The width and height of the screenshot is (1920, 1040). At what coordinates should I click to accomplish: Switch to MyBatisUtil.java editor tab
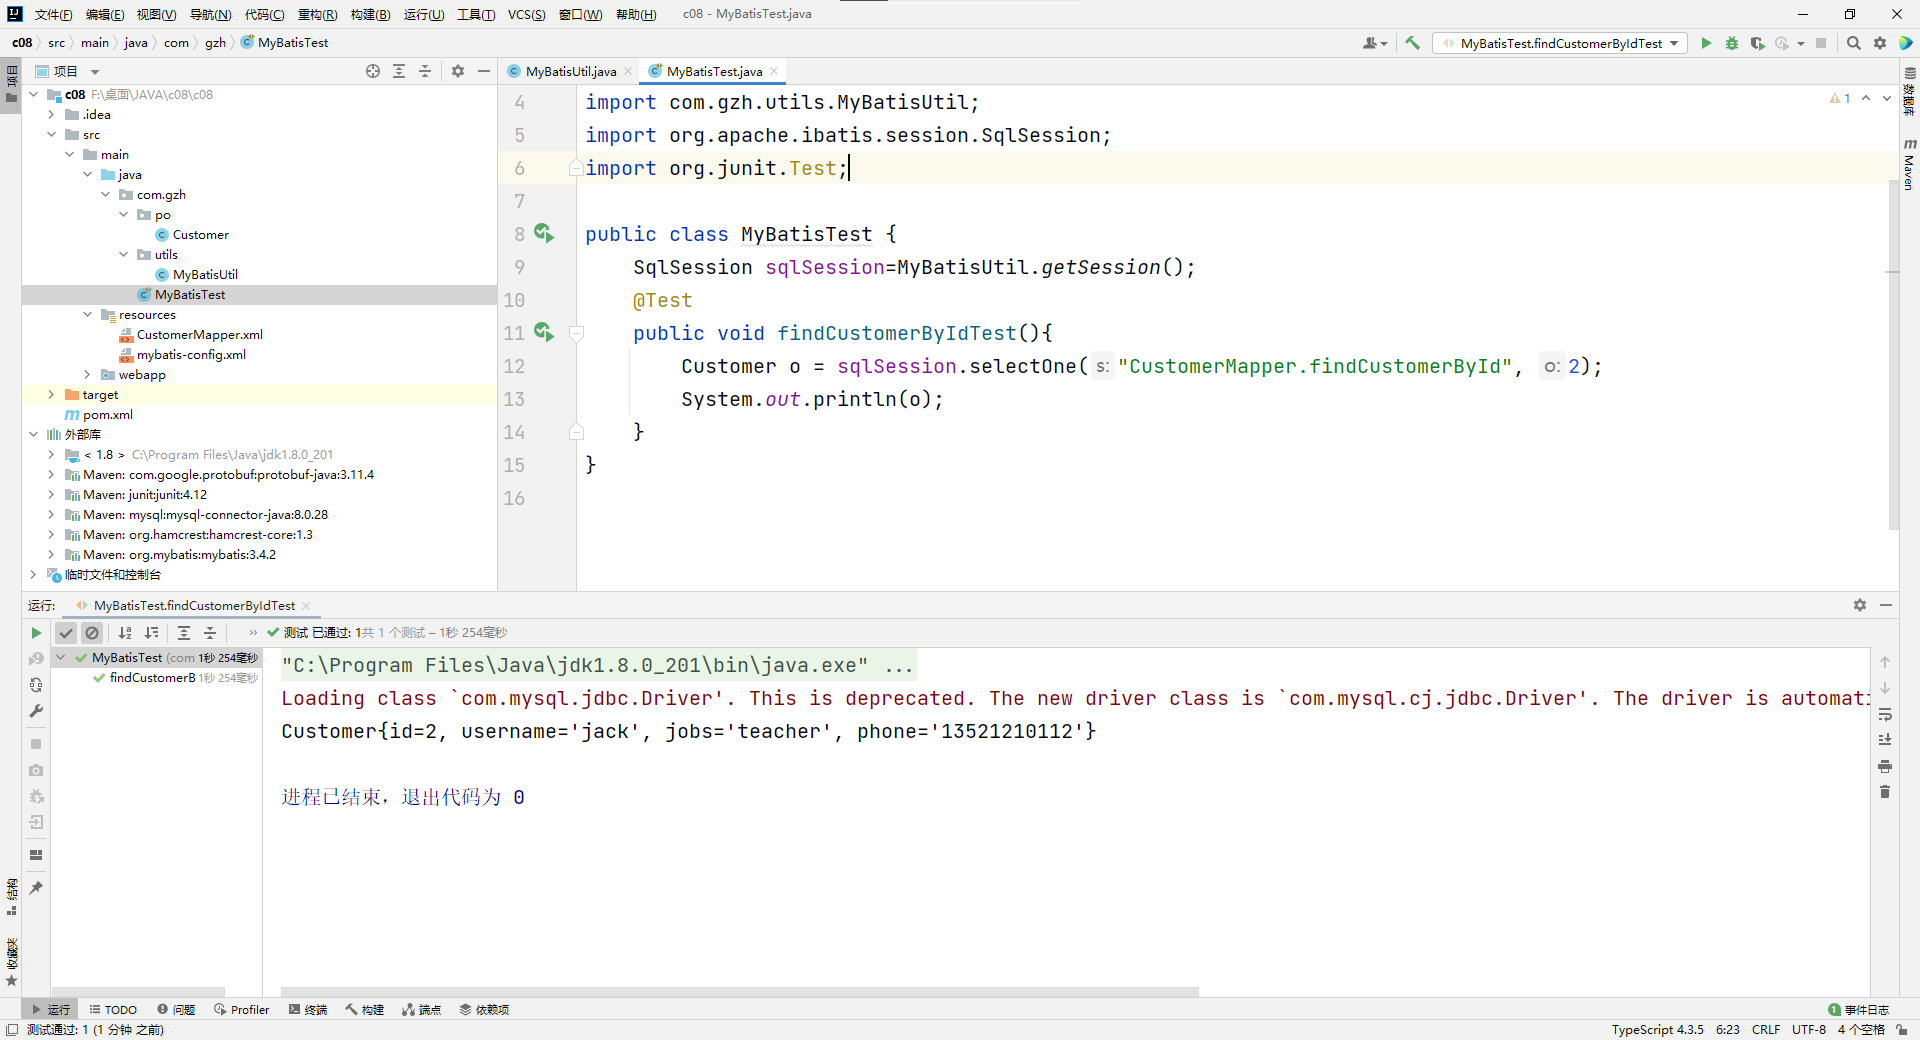coord(570,71)
